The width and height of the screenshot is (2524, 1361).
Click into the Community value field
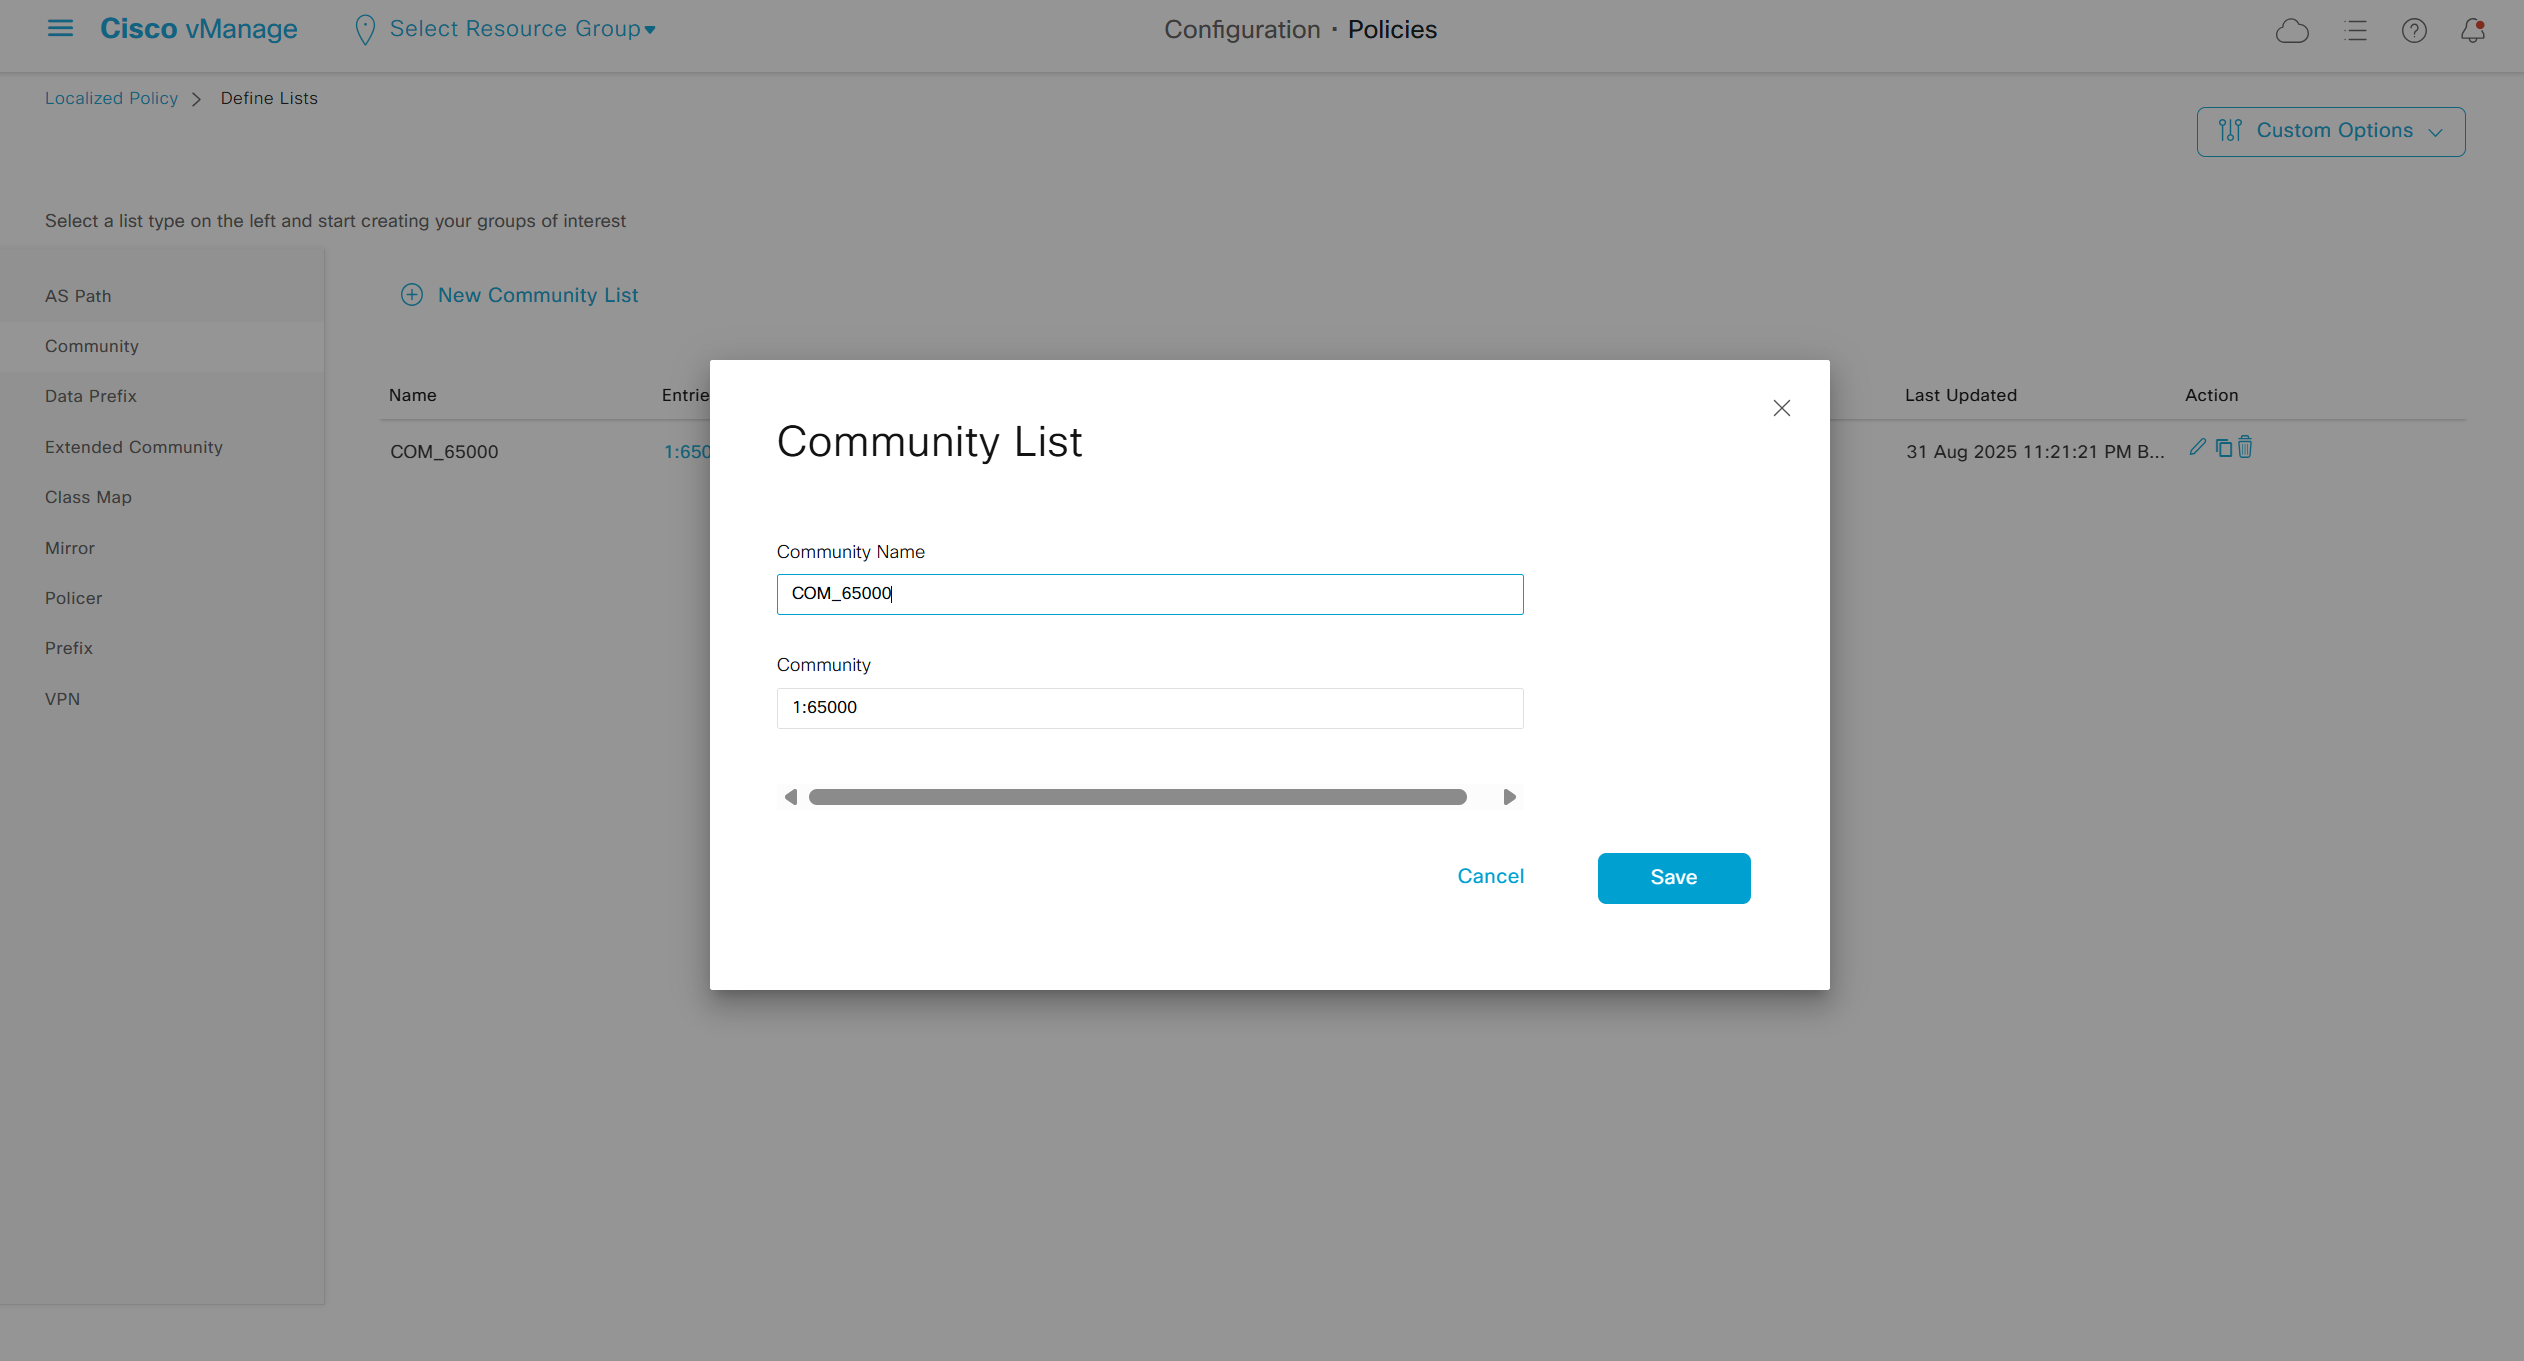[x=1149, y=708]
